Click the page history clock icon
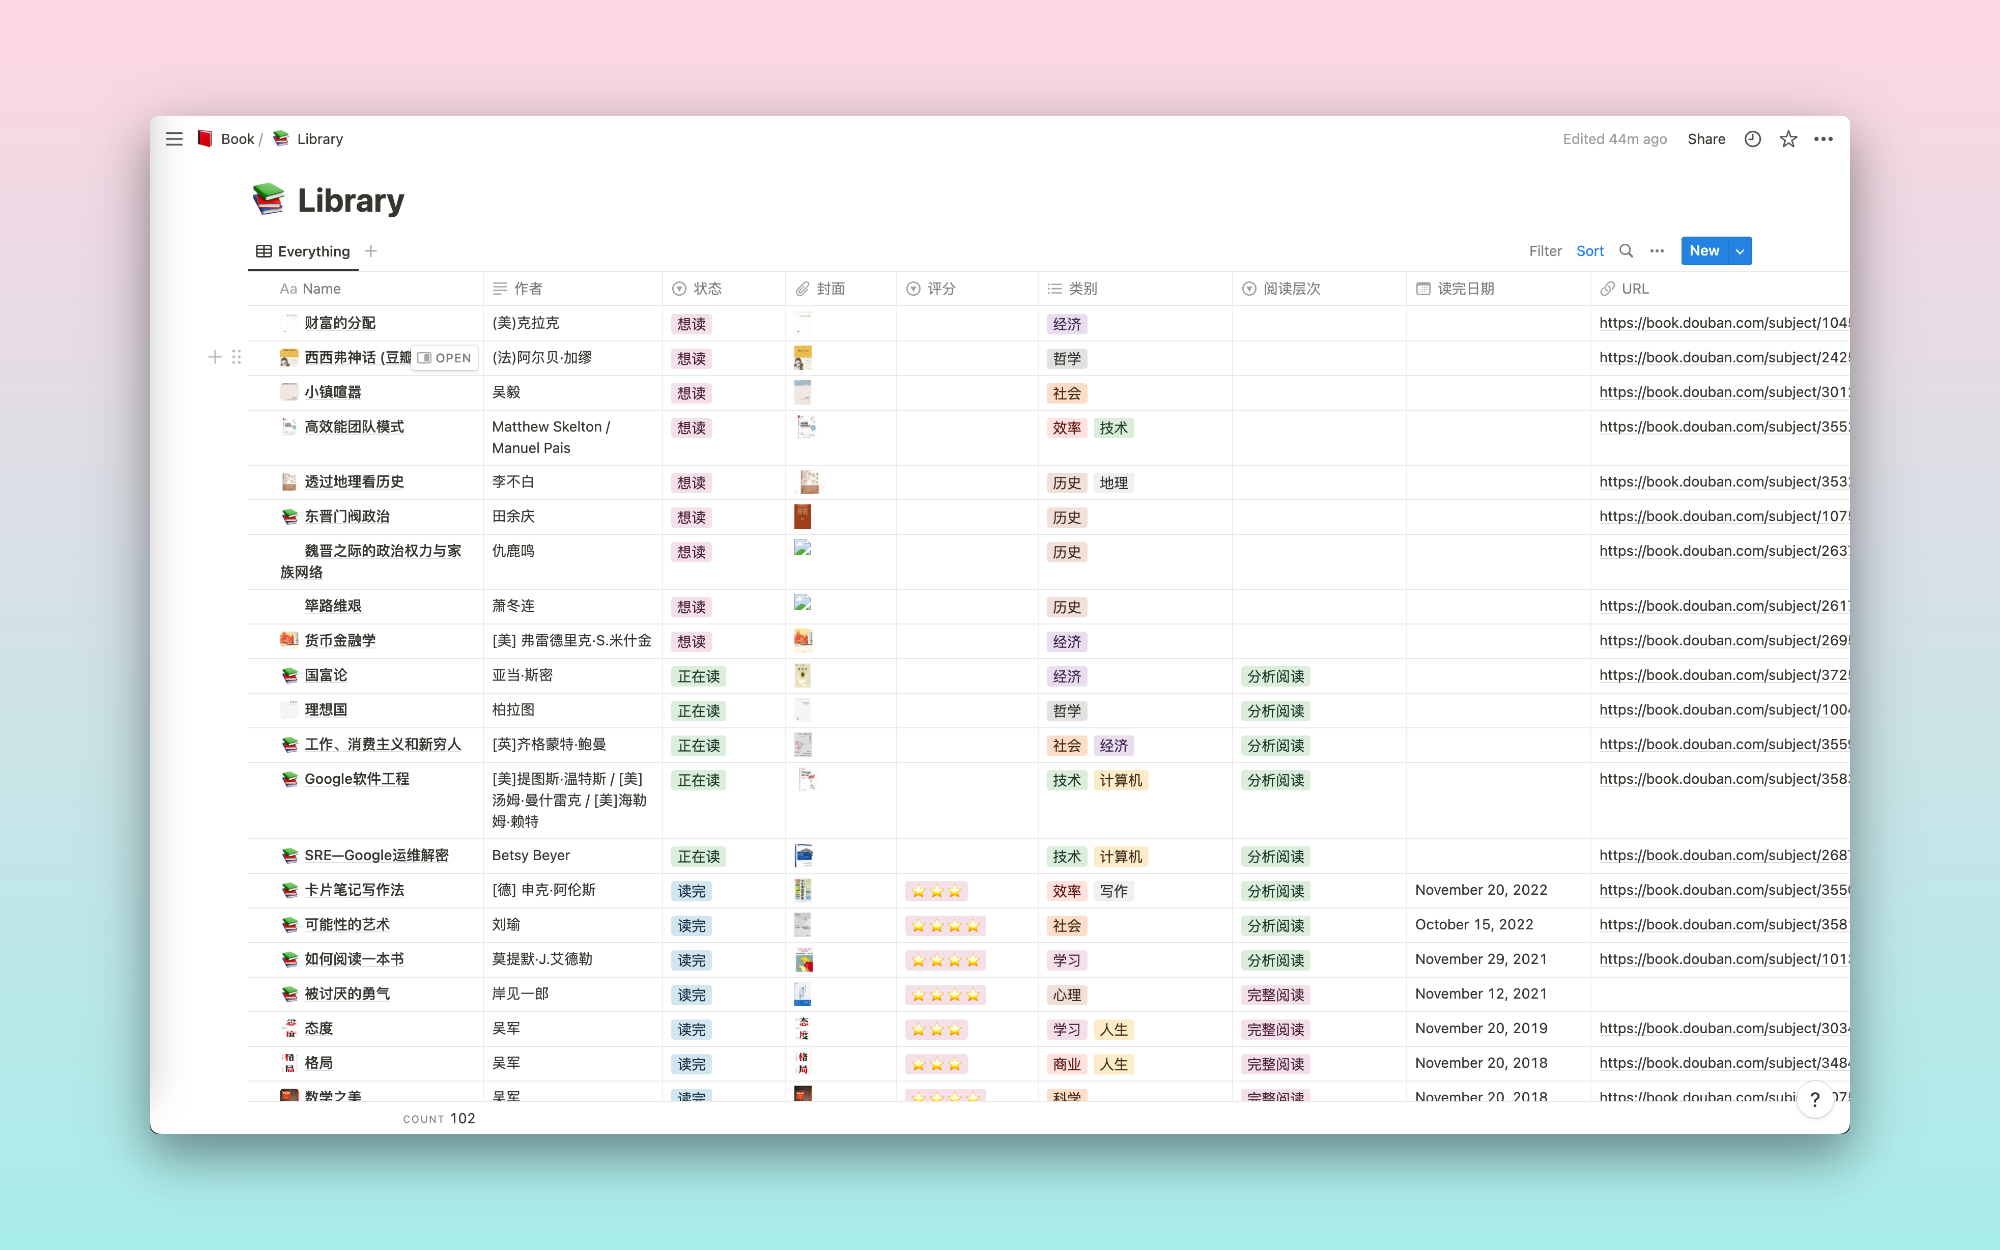 pos(1752,139)
